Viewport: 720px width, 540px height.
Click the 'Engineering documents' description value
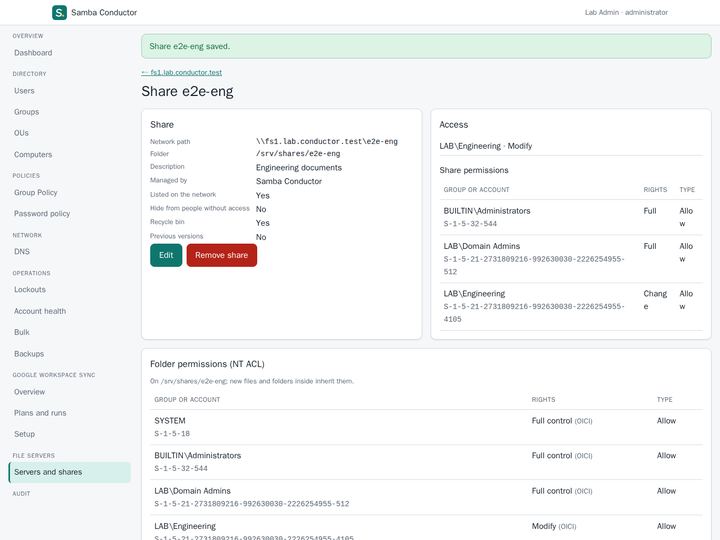[299, 168]
